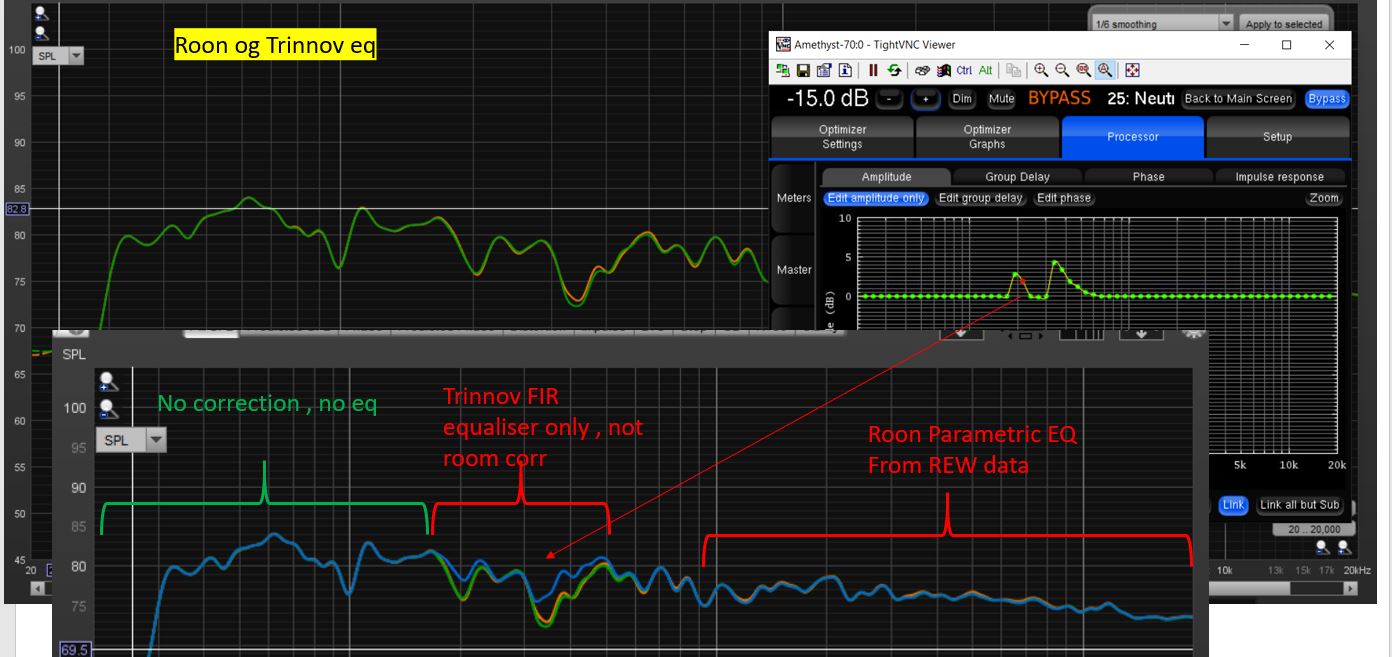Open the Optimizer Graphs tab
This screenshot has width=1392, height=657.
click(x=987, y=137)
